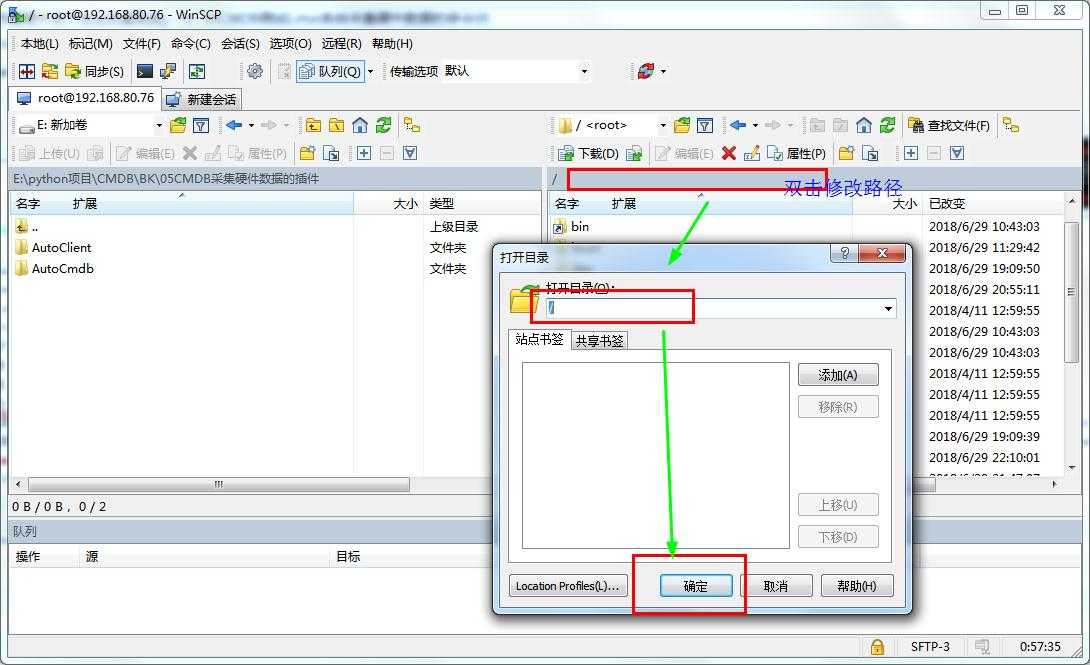The height and width of the screenshot is (665, 1090).
Task: Click remote panel select files plus icon
Action: click(x=911, y=153)
